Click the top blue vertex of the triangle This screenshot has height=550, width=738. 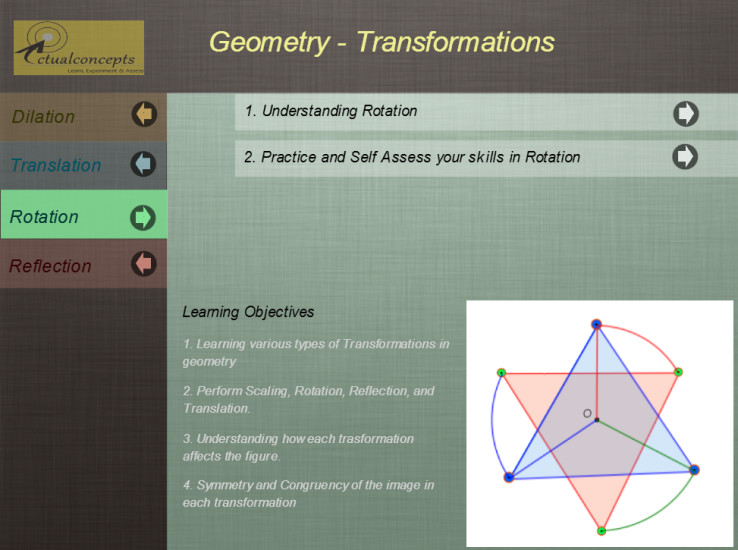[596, 324]
